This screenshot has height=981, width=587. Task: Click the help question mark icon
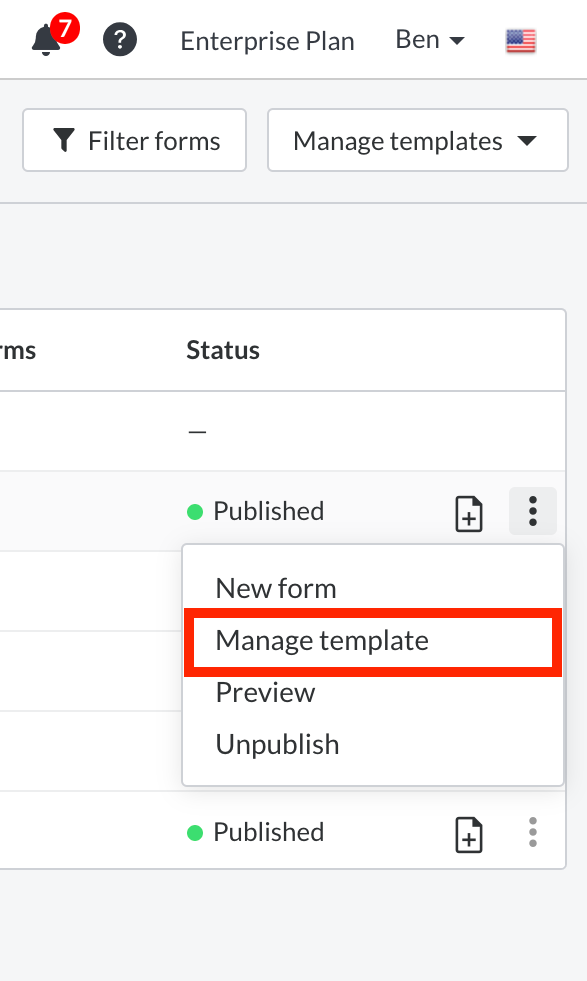pyautogui.click(x=120, y=39)
